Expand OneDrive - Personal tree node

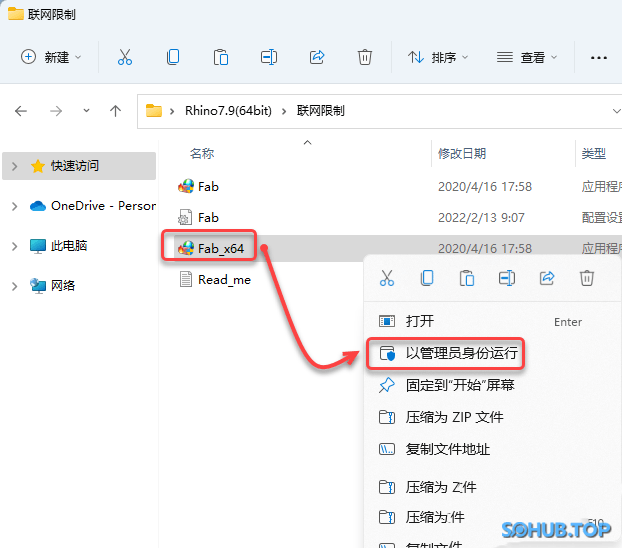15,206
